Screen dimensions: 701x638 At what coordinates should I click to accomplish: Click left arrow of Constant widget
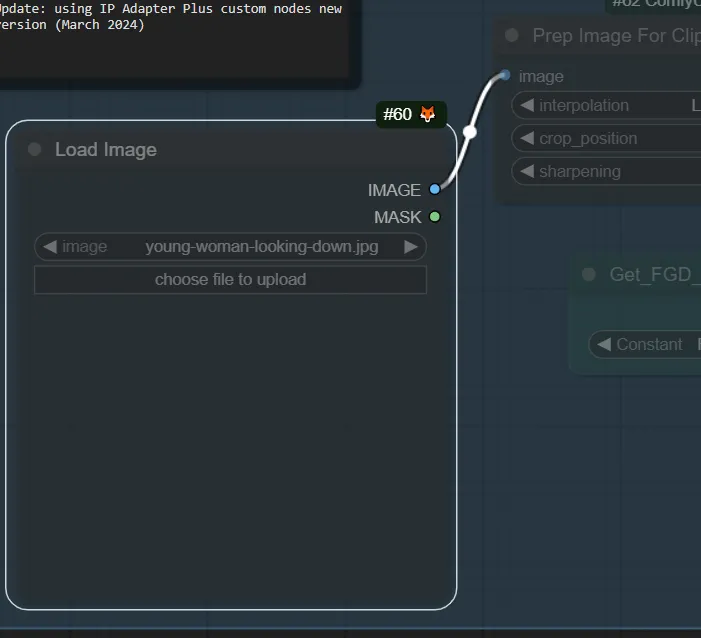pyautogui.click(x=604, y=344)
